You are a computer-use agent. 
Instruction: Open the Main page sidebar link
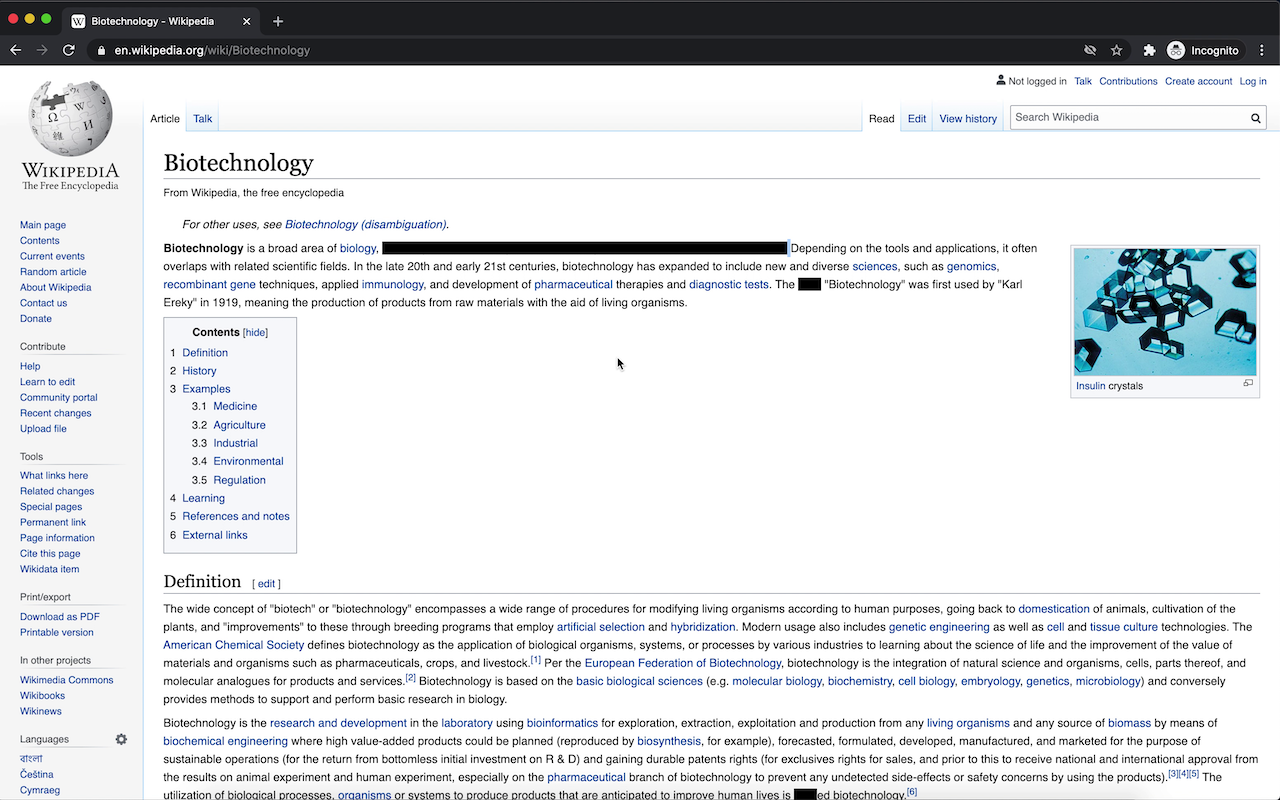coord(43,225)
